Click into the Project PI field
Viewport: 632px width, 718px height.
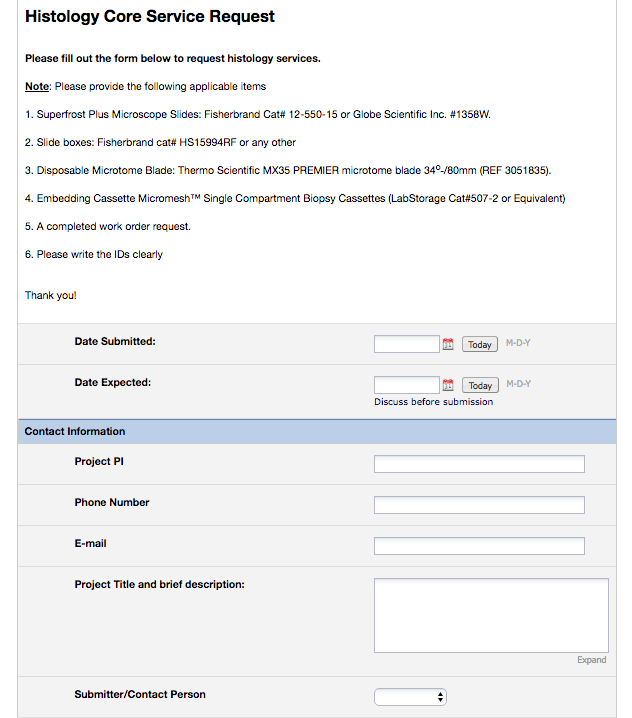pos(479,464)
